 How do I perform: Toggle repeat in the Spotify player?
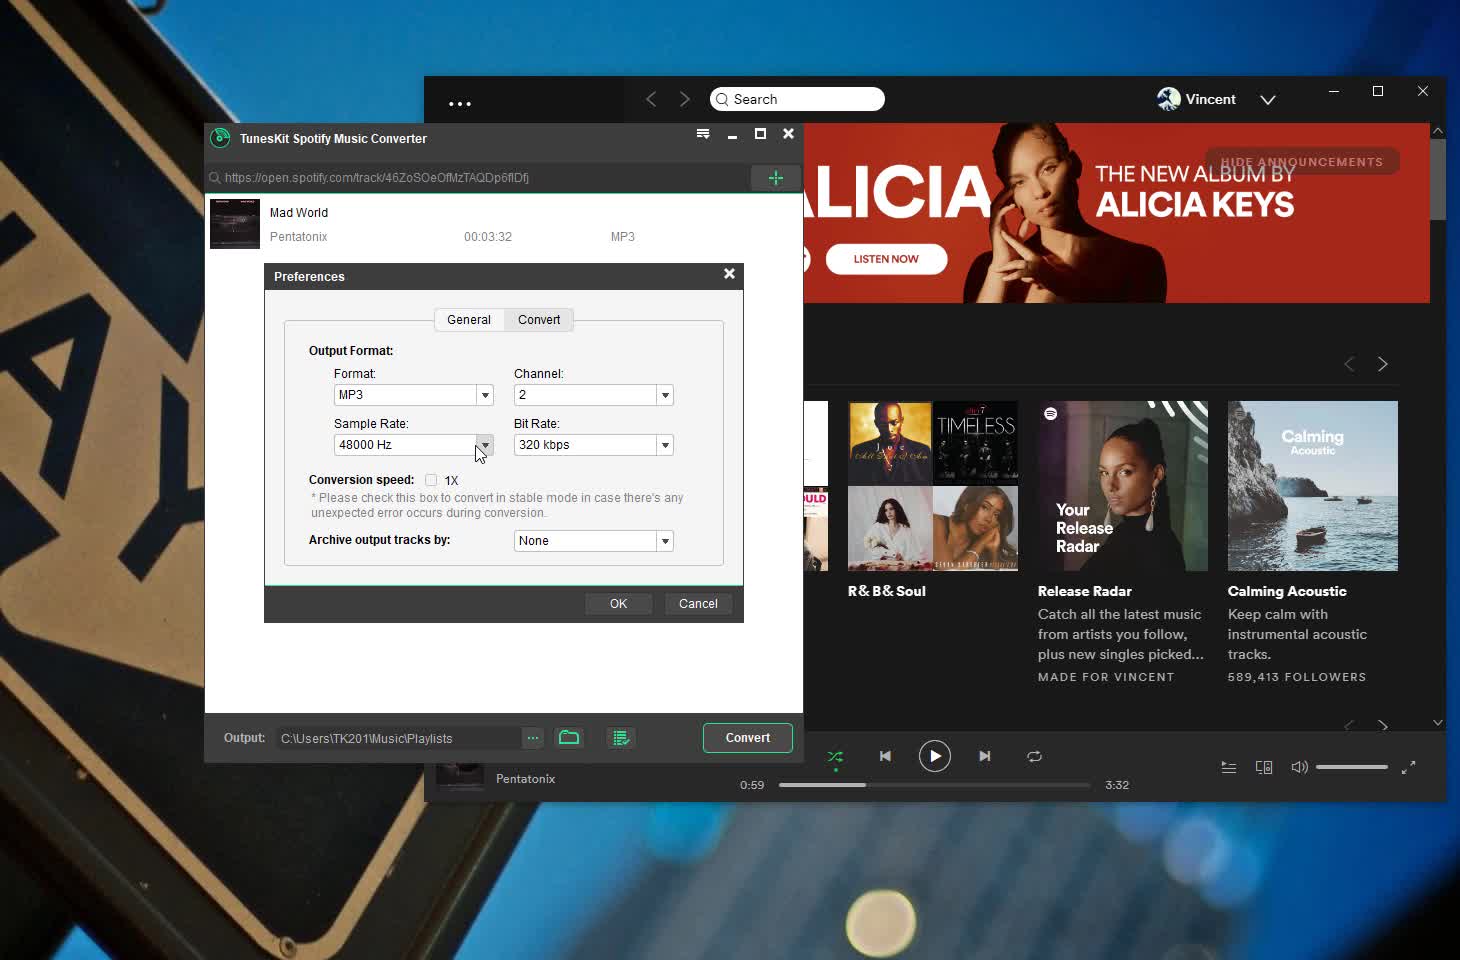tap(1034, 756)
